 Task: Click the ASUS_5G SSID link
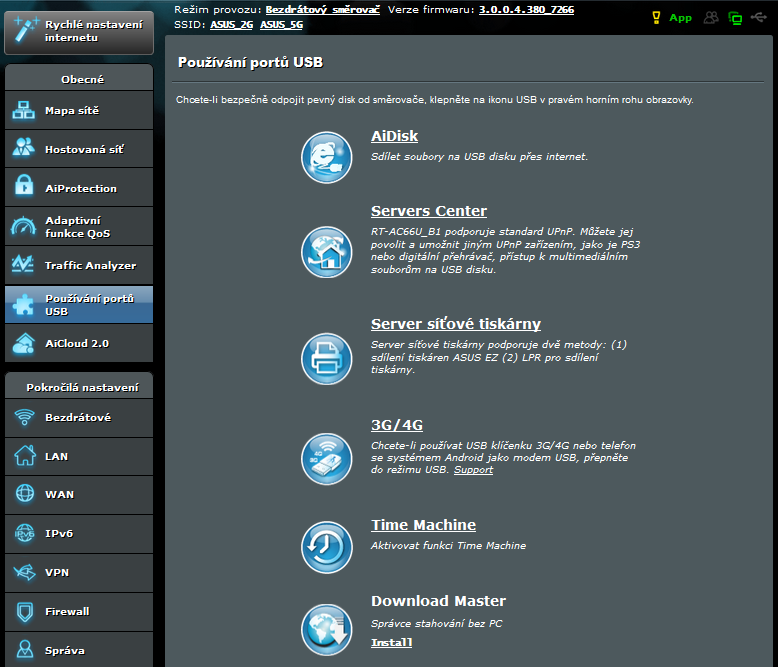click(x=281, y=25)
